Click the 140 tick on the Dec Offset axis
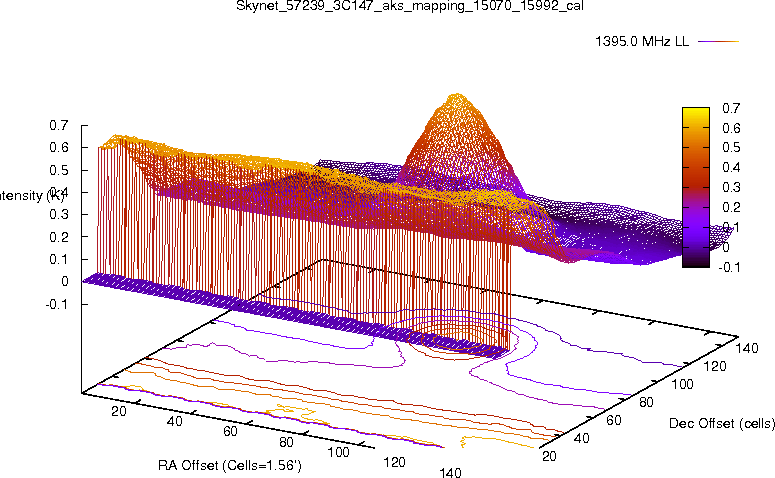 click(747, 348)
